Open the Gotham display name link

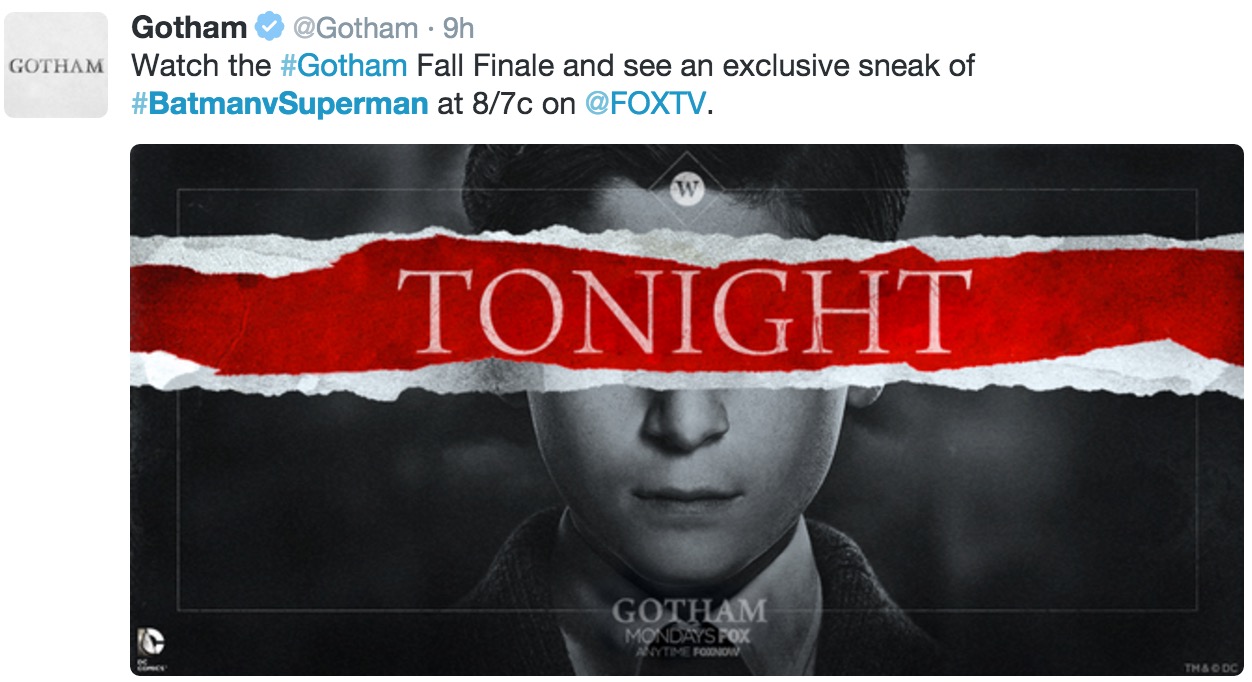pyautogui.click(x=189, y=26)
